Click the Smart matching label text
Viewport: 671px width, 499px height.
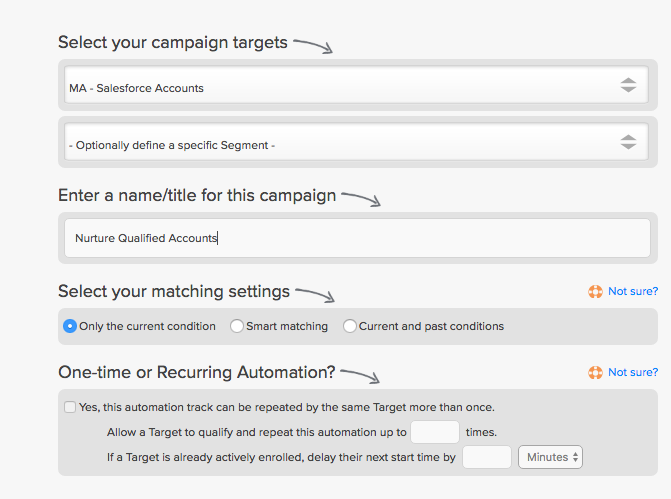click(287, 326)
